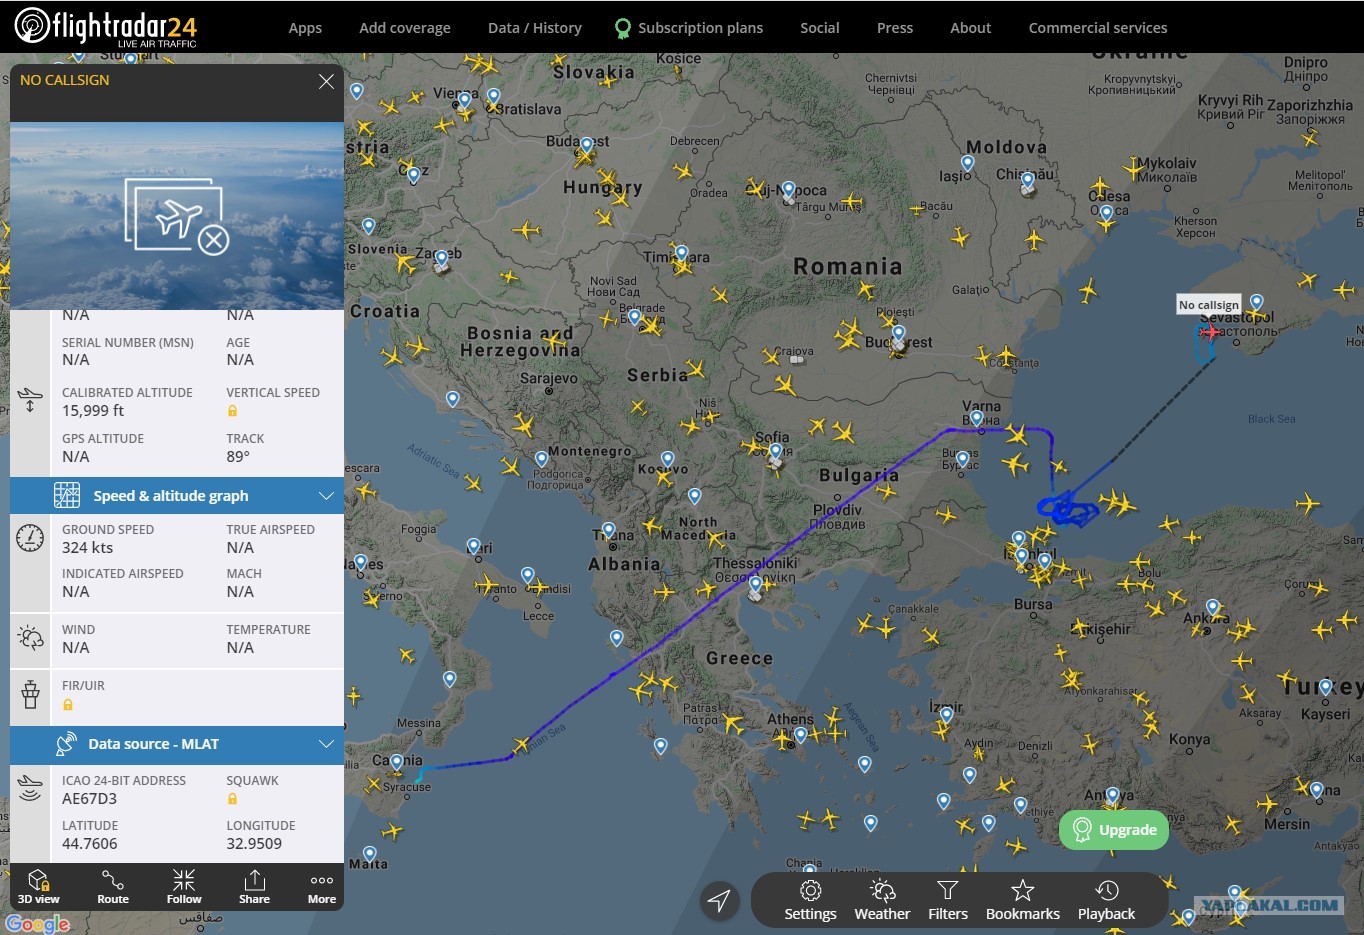Select the red No callsign aircraft near Sevastopol
Screen dimensions: 1364x935
1211,332
